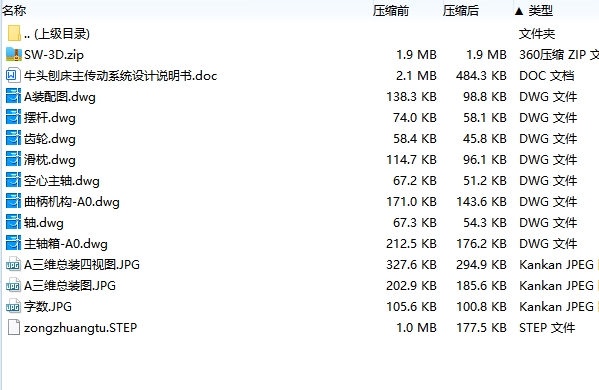Select the file name 字数.JPG
This screenshot has width=599, height=390.
(x=48, y=307)
